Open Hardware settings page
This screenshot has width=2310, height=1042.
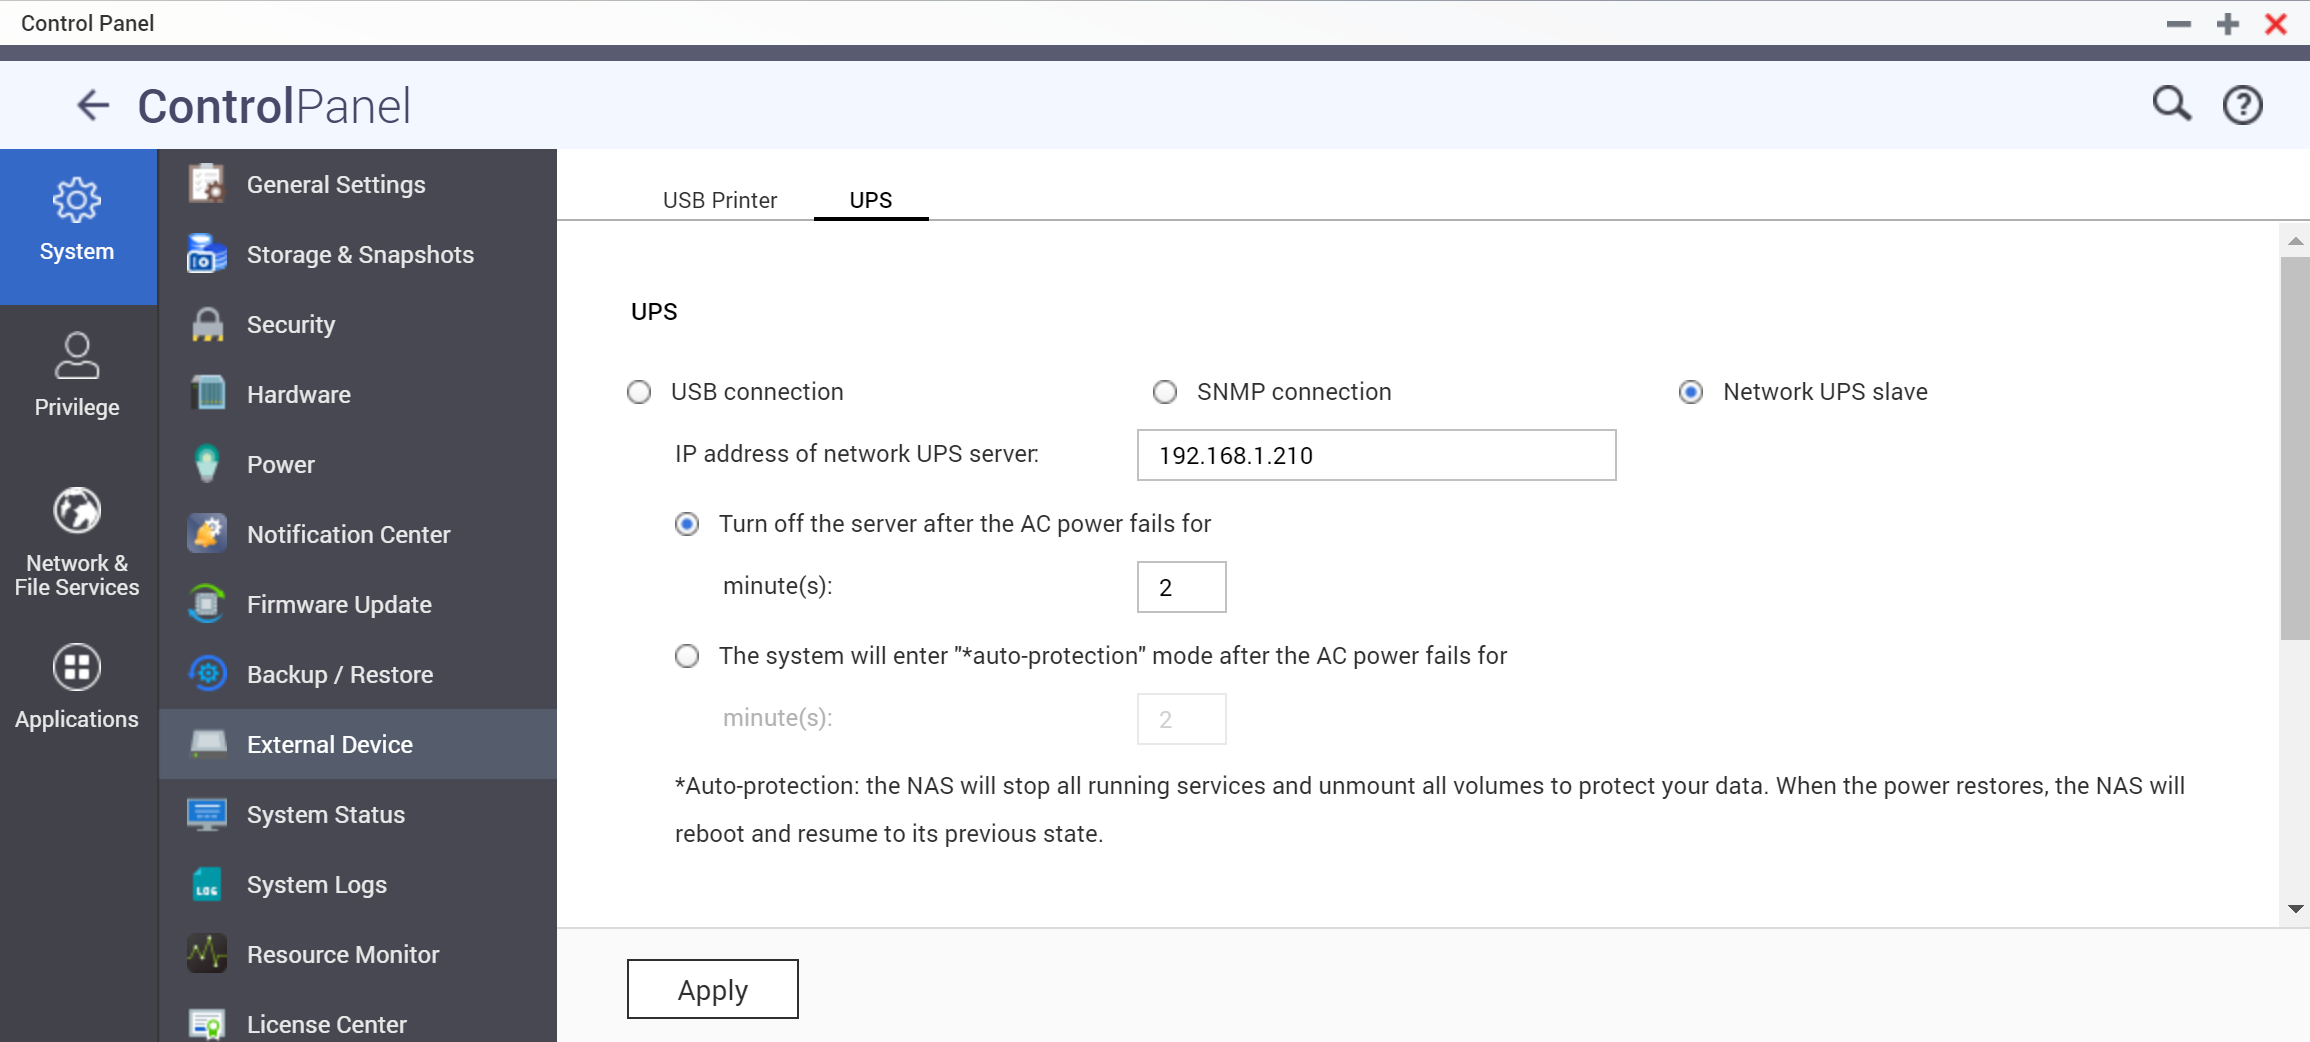pyautogui.click(x=358, y=394)
